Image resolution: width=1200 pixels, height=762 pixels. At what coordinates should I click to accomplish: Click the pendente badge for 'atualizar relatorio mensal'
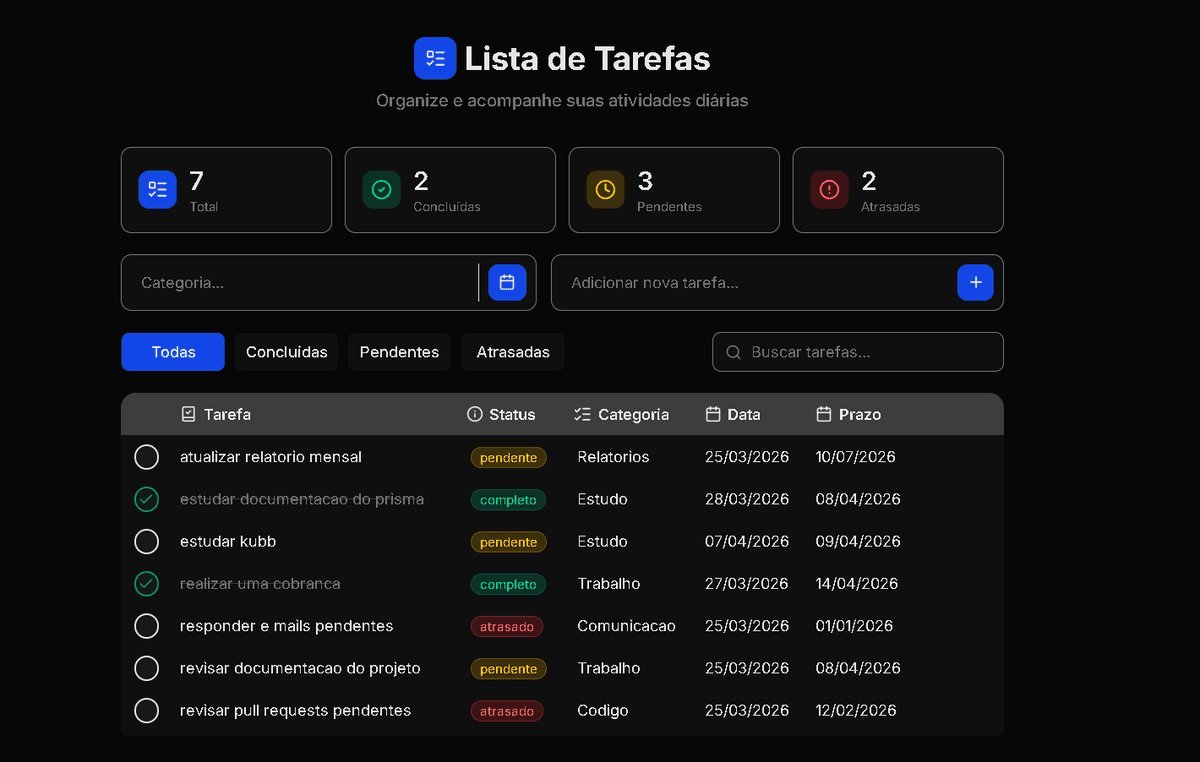(508, 458)
